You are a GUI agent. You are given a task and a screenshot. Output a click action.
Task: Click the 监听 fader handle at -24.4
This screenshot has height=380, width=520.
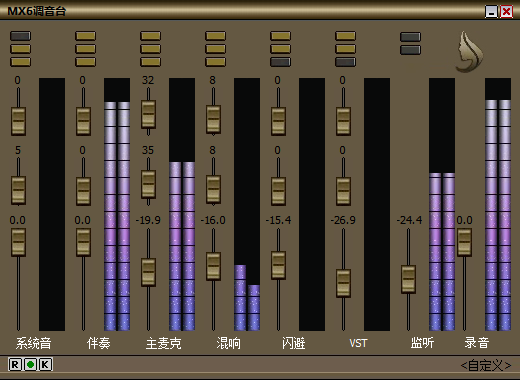click(x=408, y=279)
